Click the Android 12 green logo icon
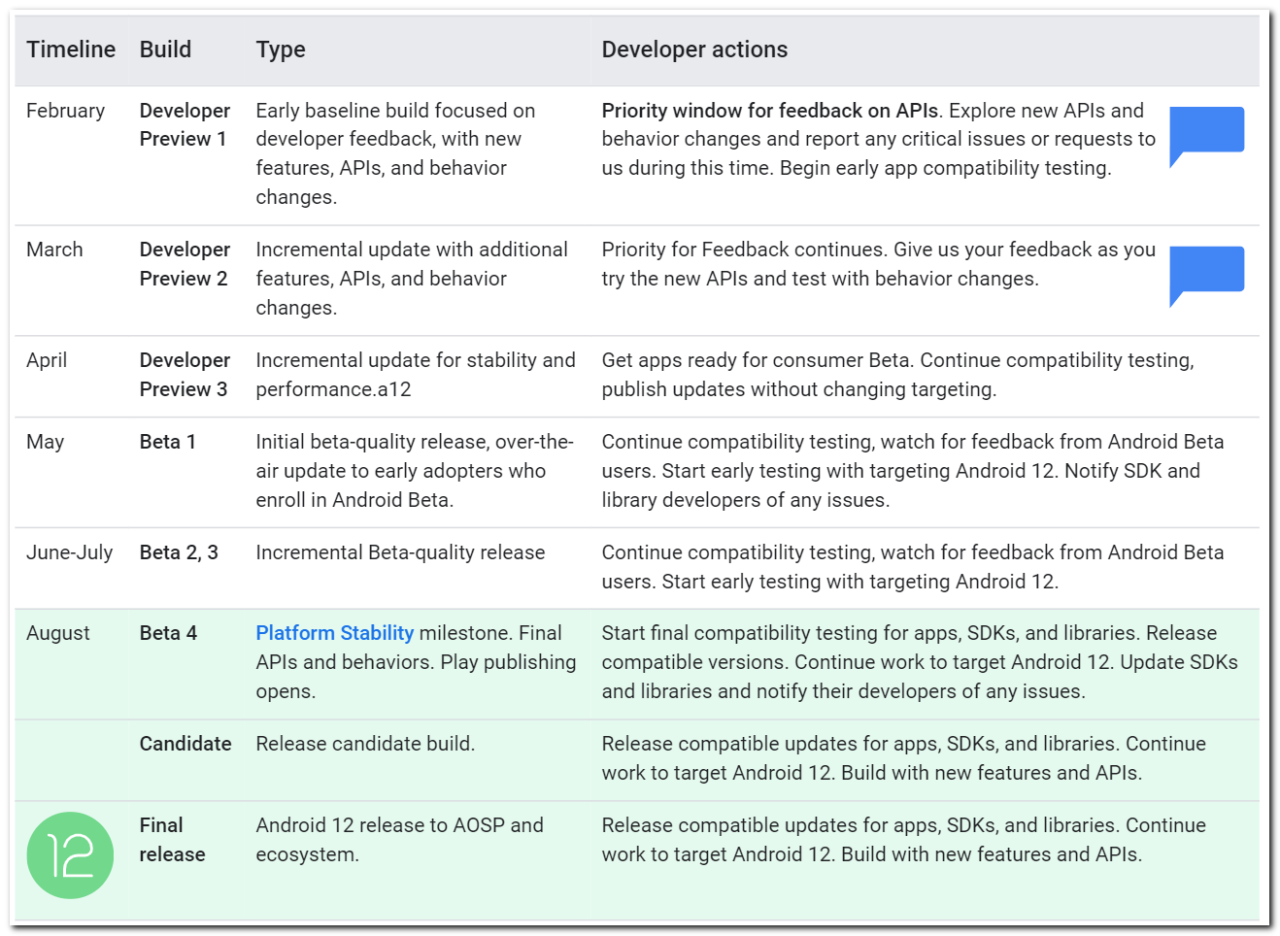 point(70,857)
